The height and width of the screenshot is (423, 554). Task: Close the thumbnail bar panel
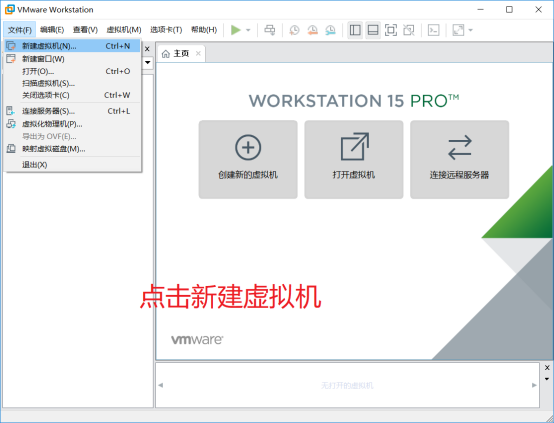click(547, 368)
